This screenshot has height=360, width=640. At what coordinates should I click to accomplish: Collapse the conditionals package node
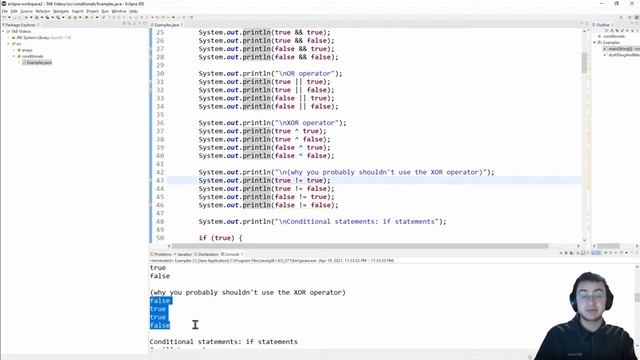pyautogui.click(x=14, y=56)
